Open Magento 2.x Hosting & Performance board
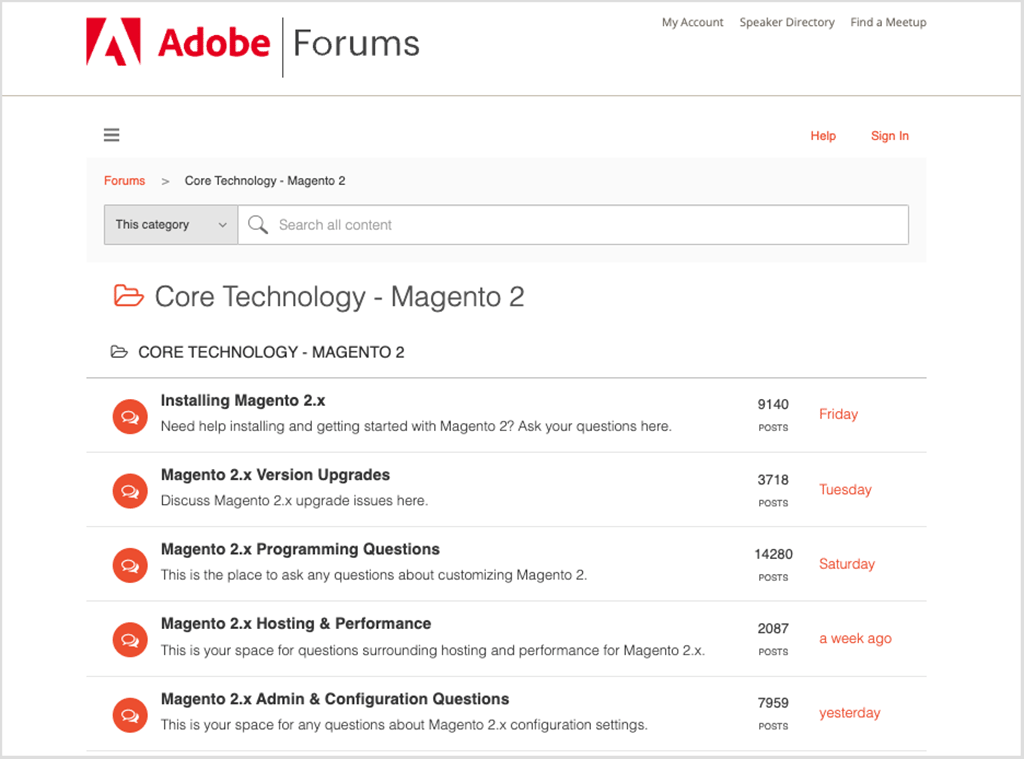 (296, 624)
